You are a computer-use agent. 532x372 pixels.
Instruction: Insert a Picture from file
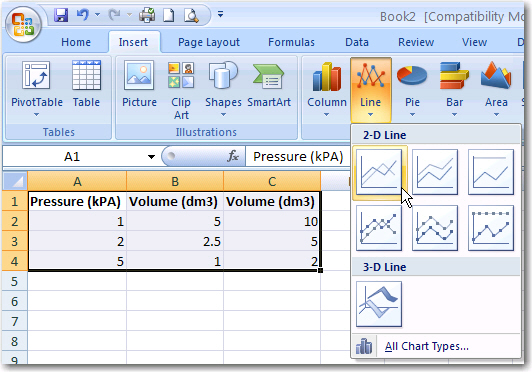click(x=139, y=84)
